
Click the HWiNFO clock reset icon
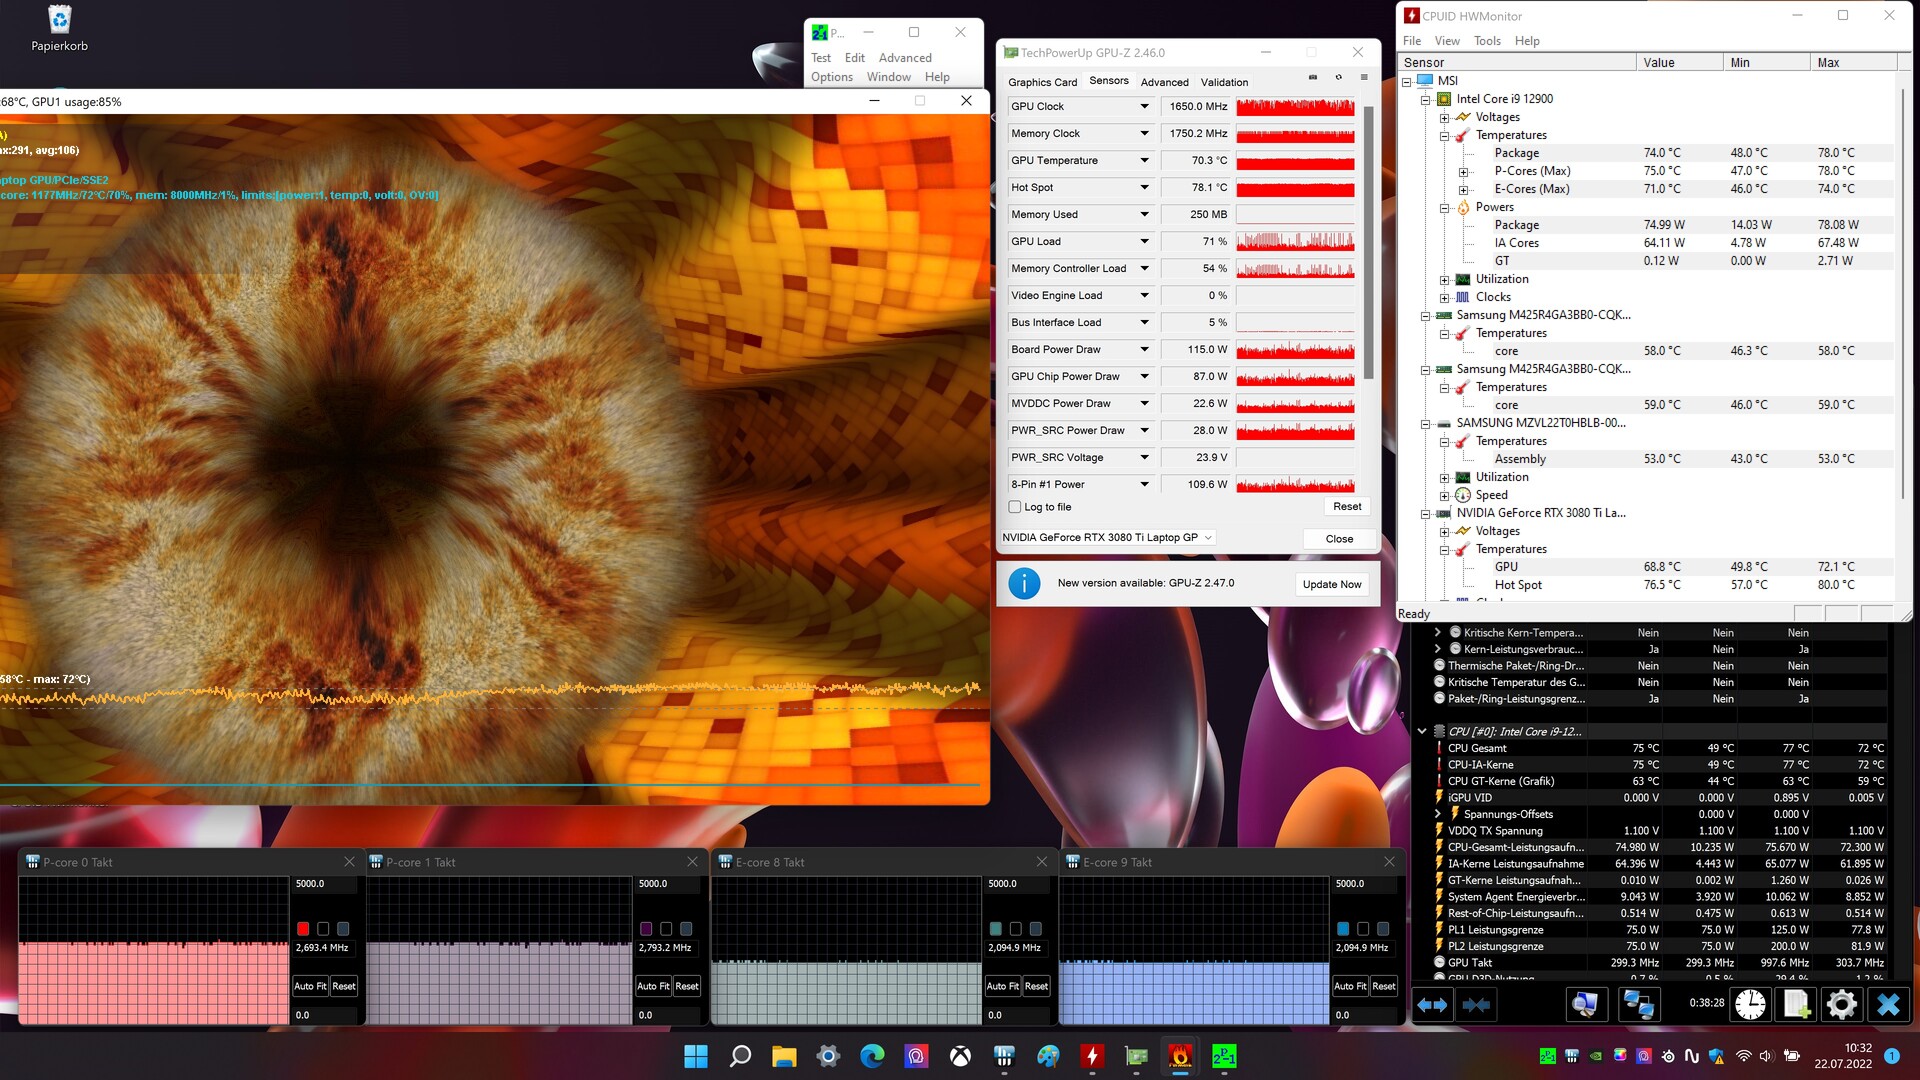click(x=1750, y=1004)
